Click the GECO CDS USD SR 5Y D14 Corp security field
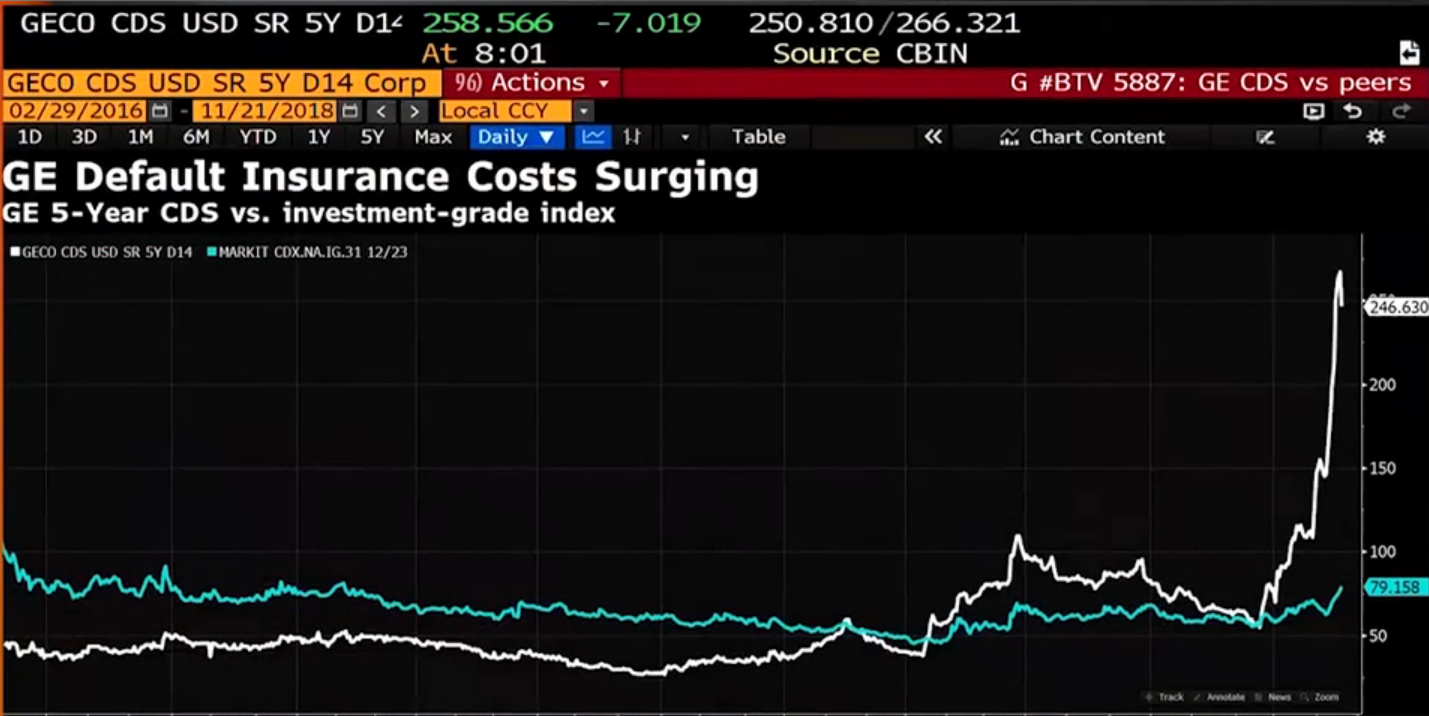Image resolution: width=1429 pixels, height=716 pixels. pos(220,83)
